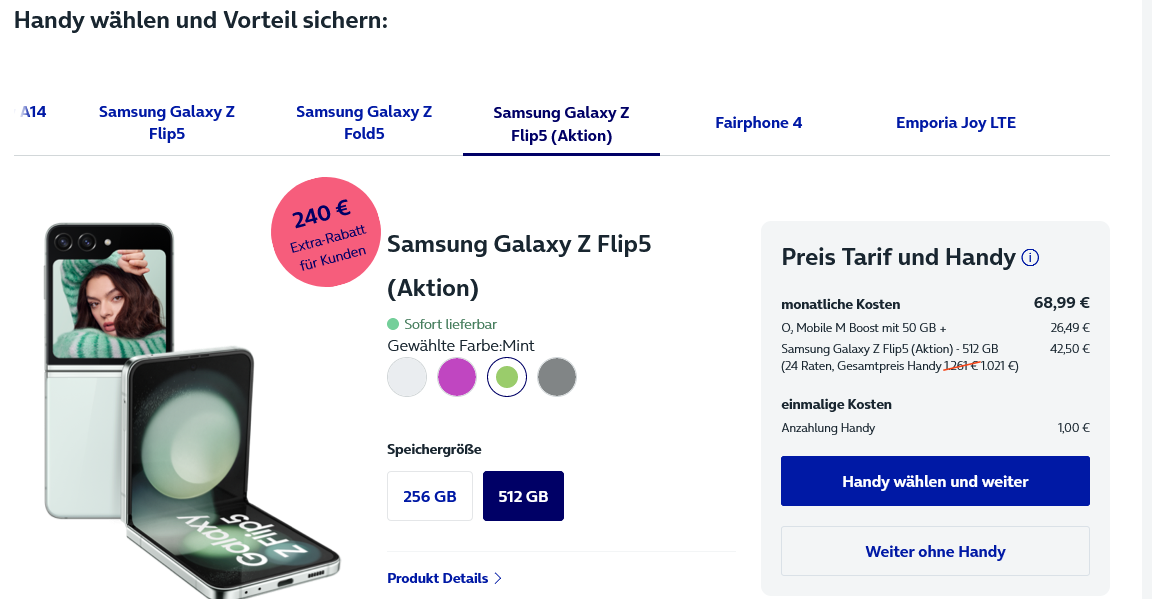
Task: Go to partially hidden A14 tab
Action: (34, 112)
